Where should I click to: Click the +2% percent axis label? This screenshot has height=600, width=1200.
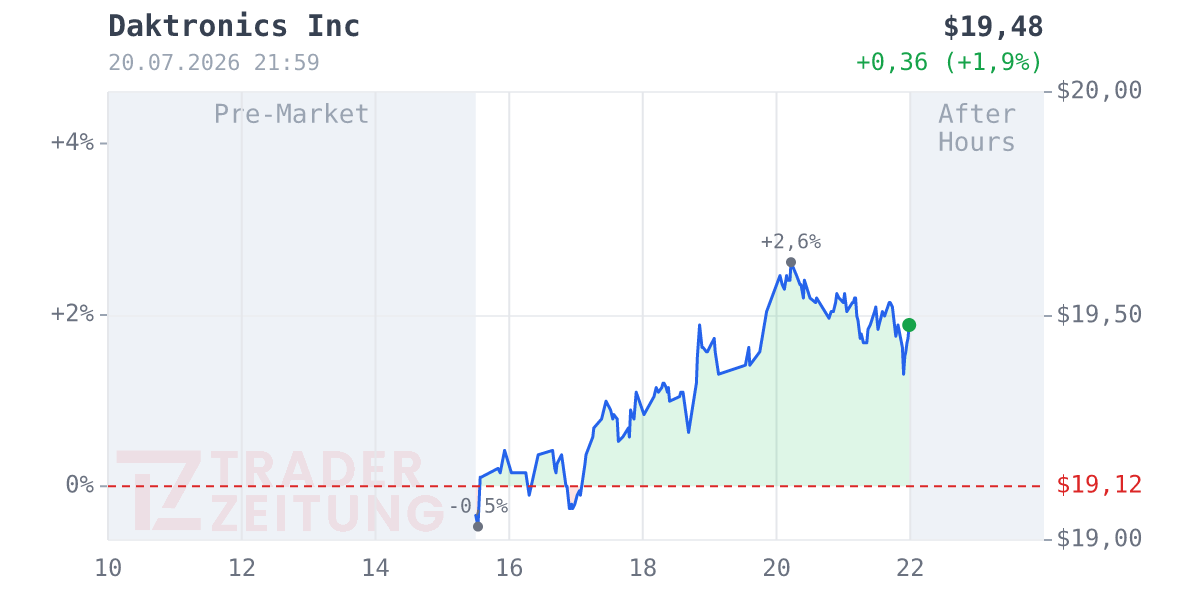72,314
